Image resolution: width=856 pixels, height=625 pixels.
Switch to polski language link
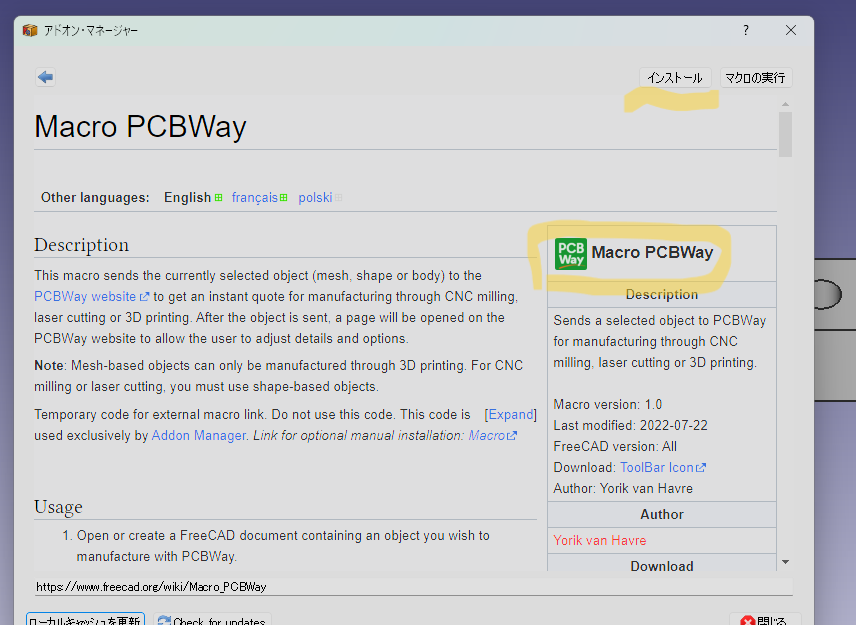pos(315,198)
